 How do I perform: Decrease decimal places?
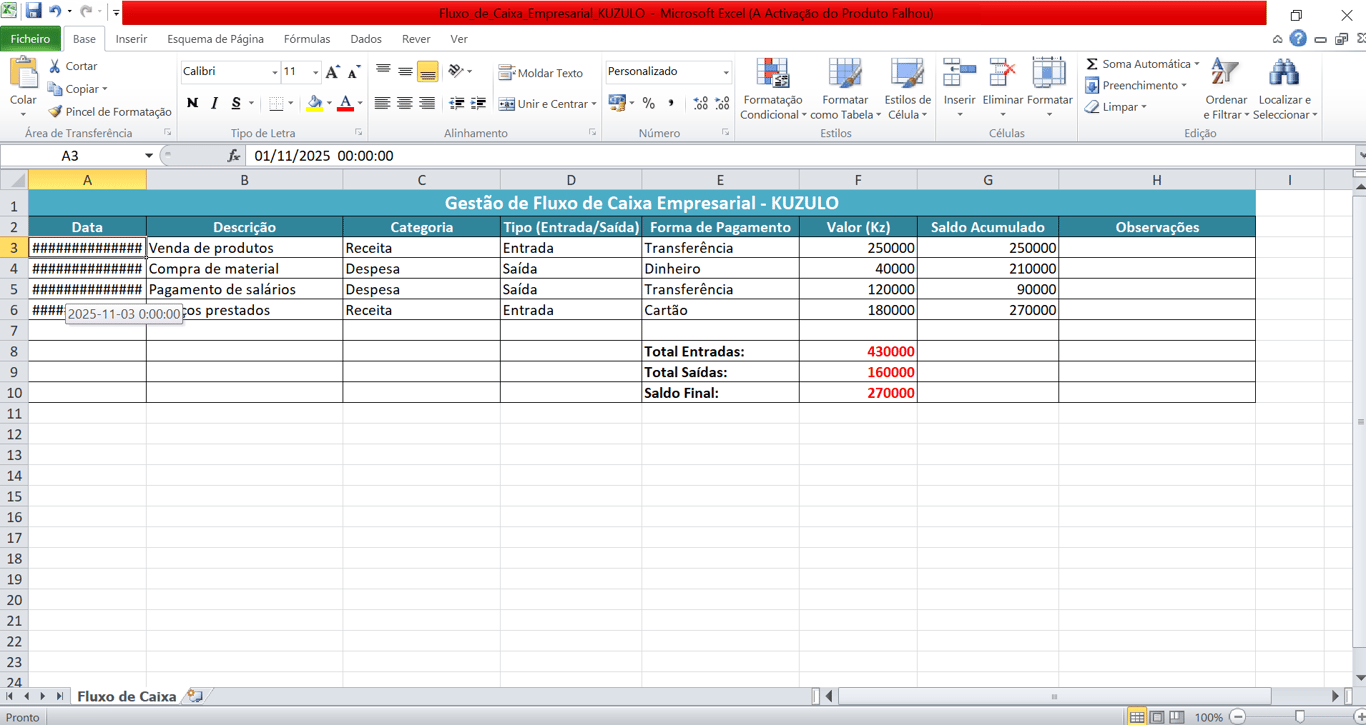coord(722,103)
